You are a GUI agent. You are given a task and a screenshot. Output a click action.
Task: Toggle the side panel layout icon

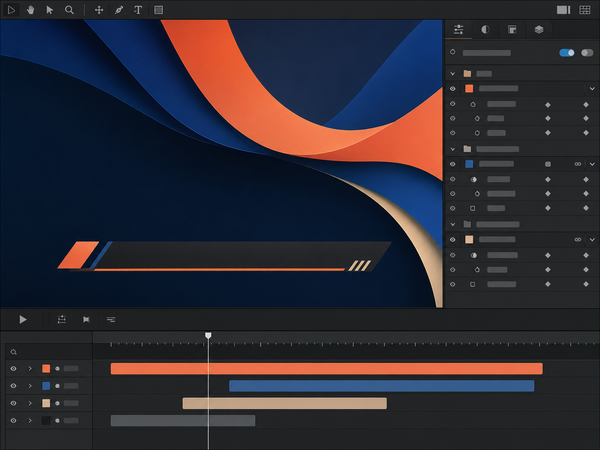[563, 10]
